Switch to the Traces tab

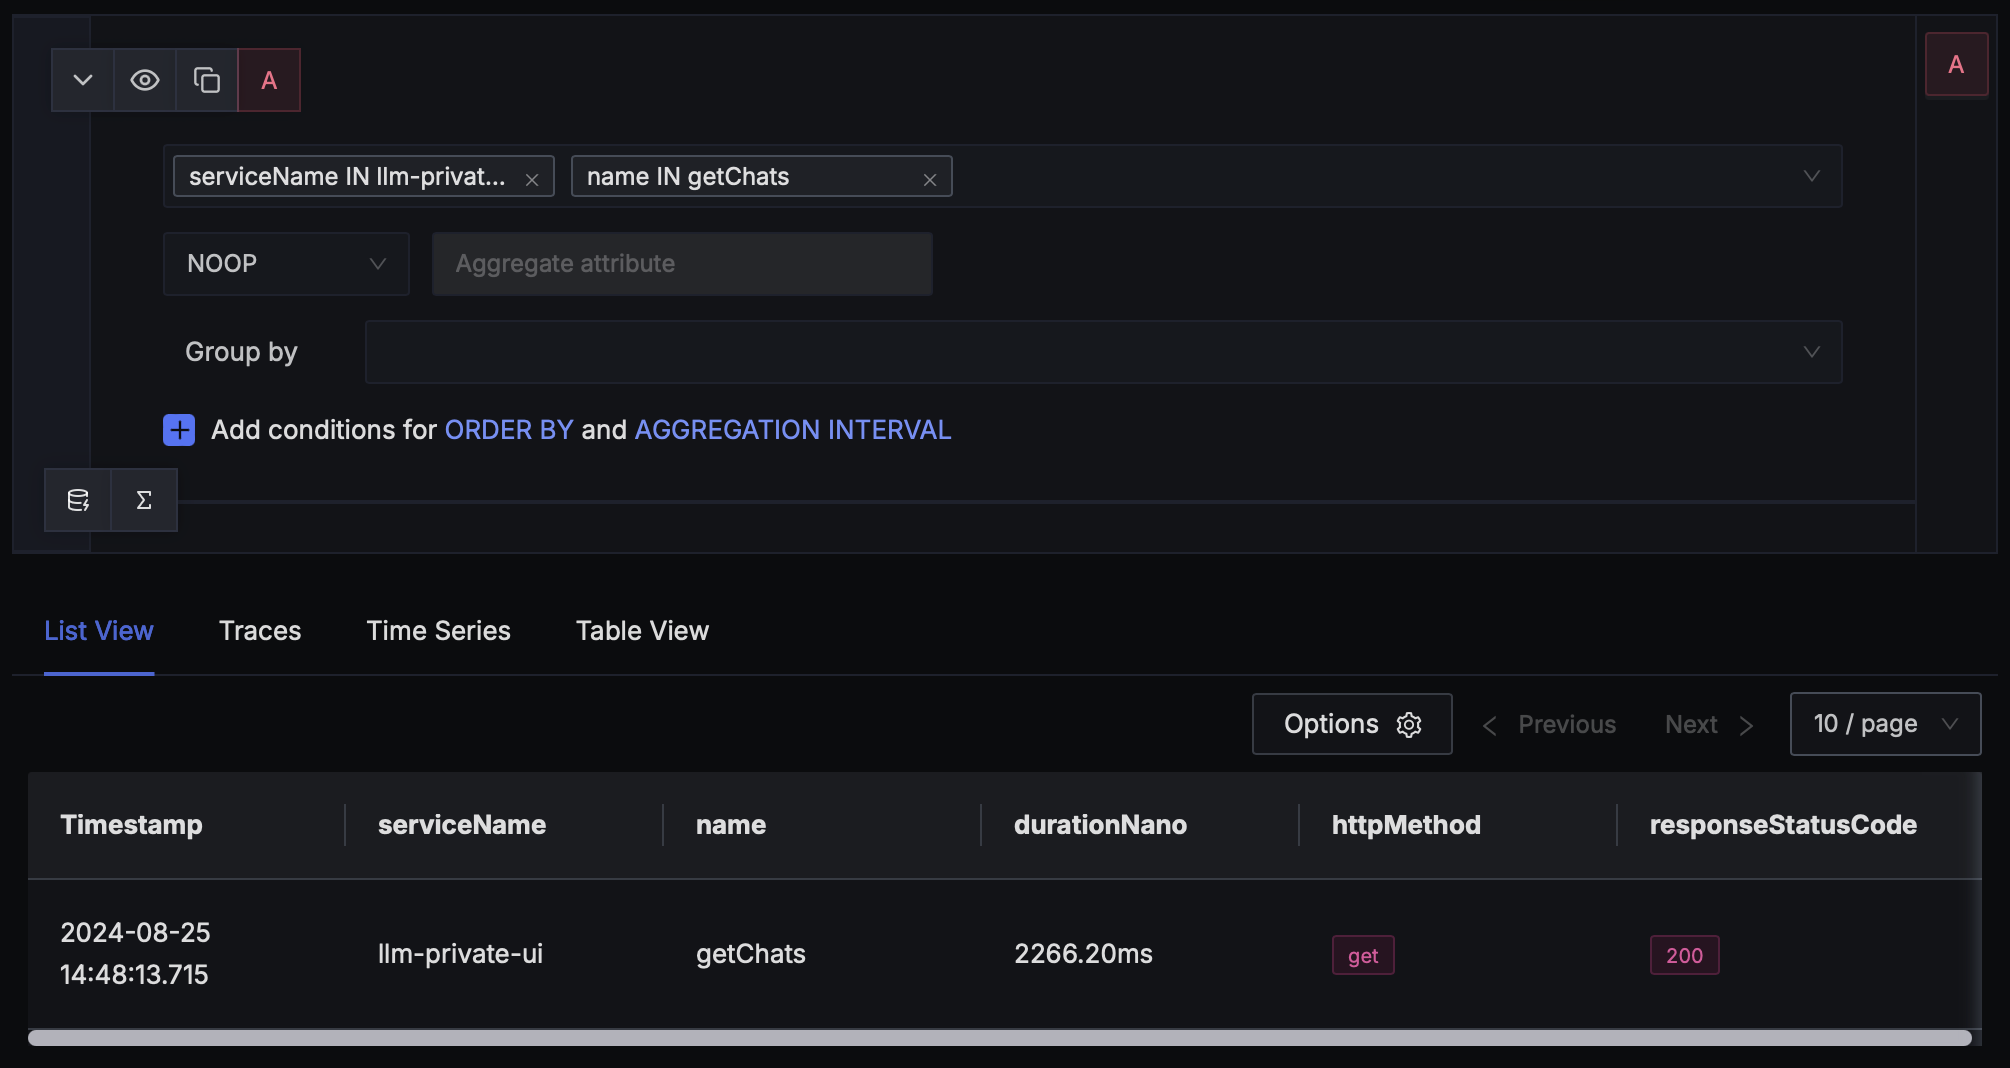point(260,631)
